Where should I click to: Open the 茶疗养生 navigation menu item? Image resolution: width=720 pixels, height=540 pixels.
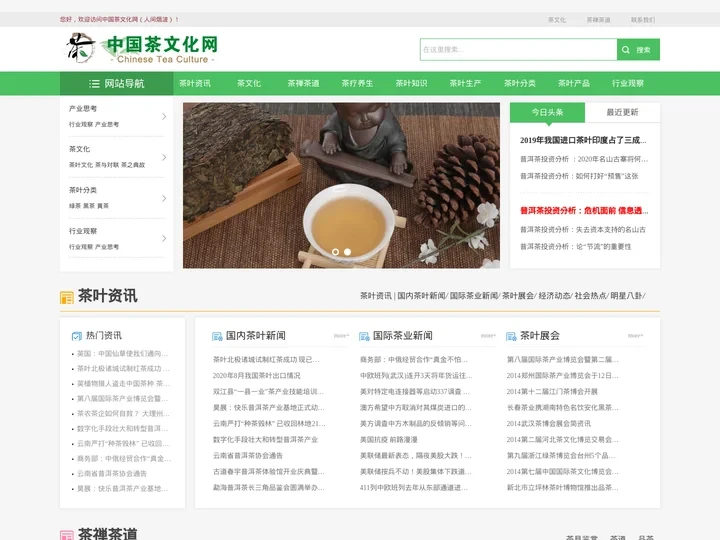tap(357, 84)
